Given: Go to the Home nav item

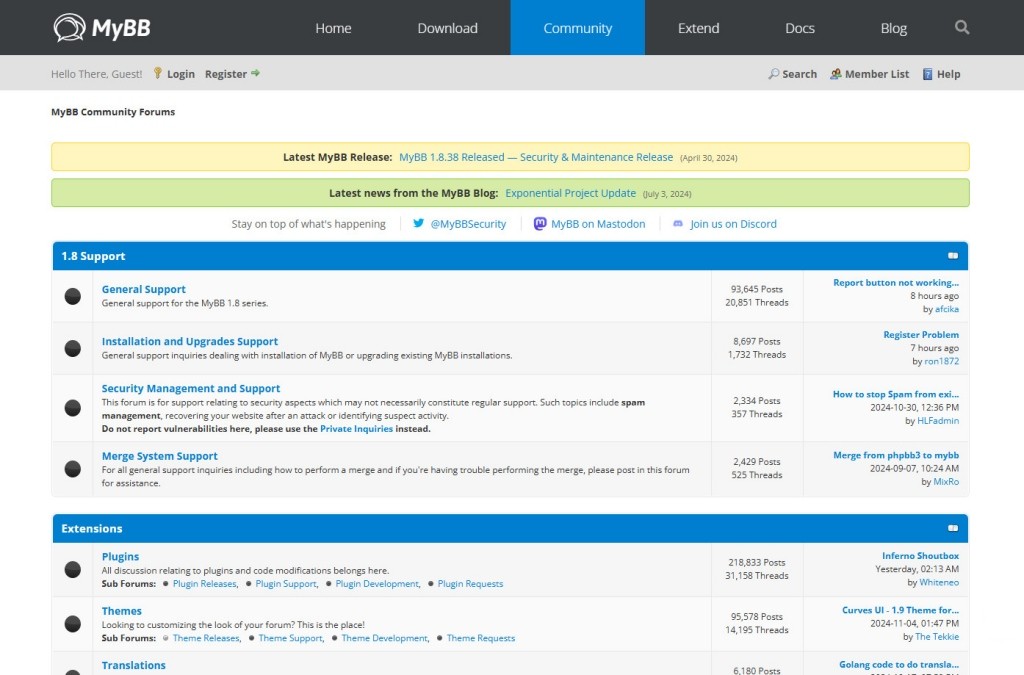Looking at the screenshot, I should 333,28.
